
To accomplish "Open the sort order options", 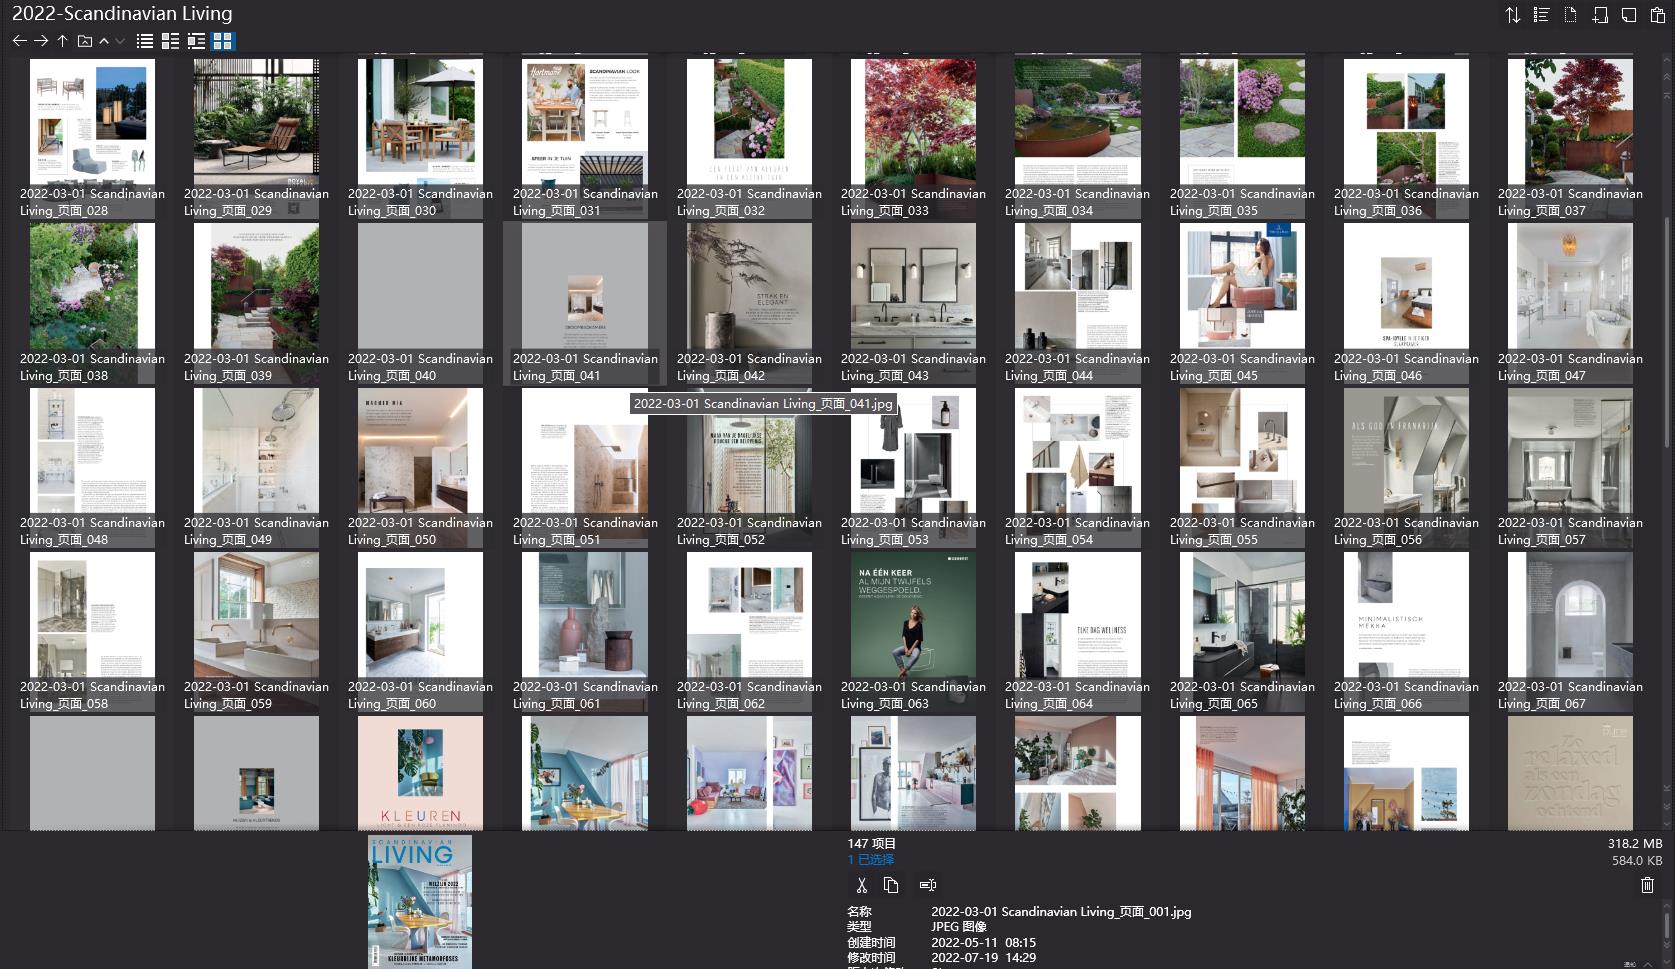I will coord(1513,15).
